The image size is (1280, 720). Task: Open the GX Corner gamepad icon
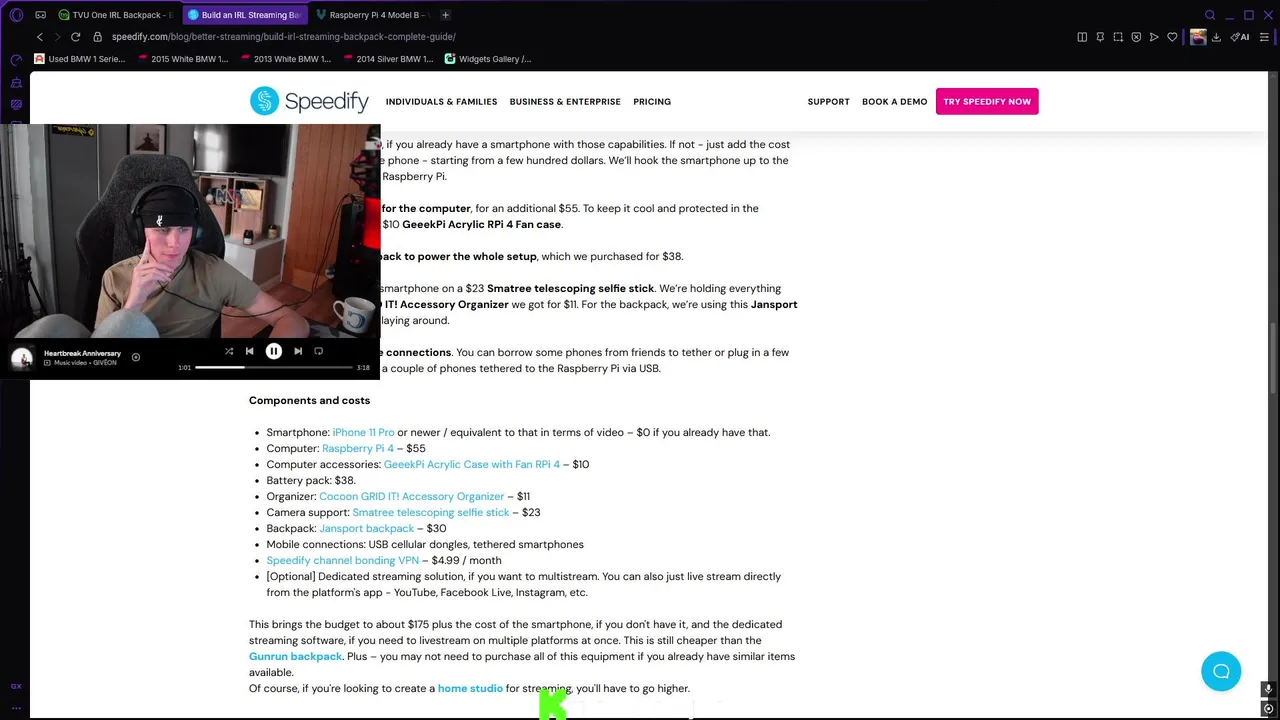coord(40,15)
